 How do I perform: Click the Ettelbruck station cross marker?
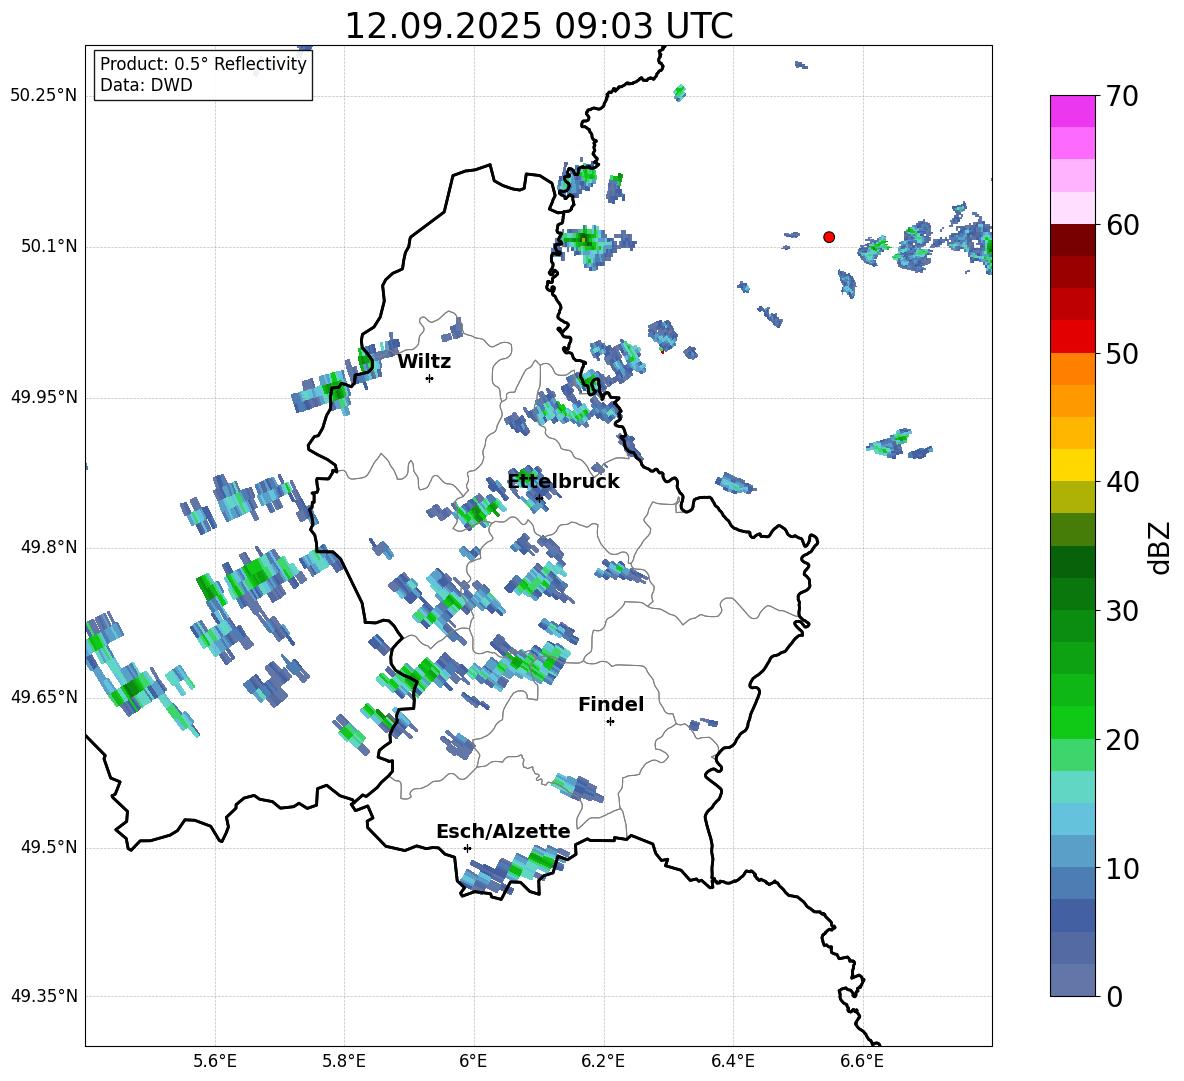pyautogui.click(x=539, y=498)
